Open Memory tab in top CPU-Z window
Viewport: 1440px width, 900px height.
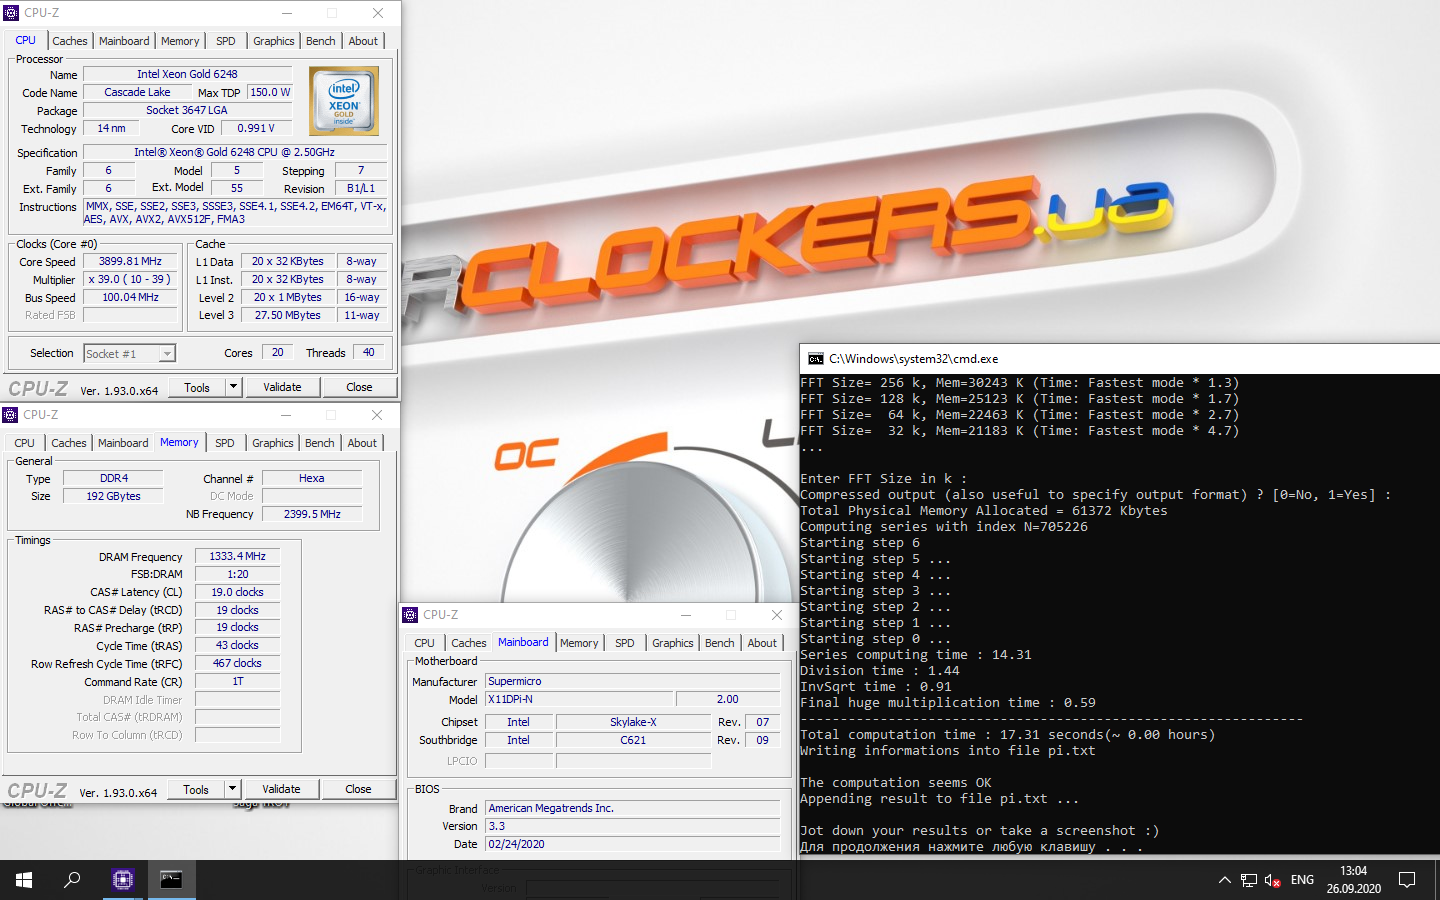click(x=180, y=41)
